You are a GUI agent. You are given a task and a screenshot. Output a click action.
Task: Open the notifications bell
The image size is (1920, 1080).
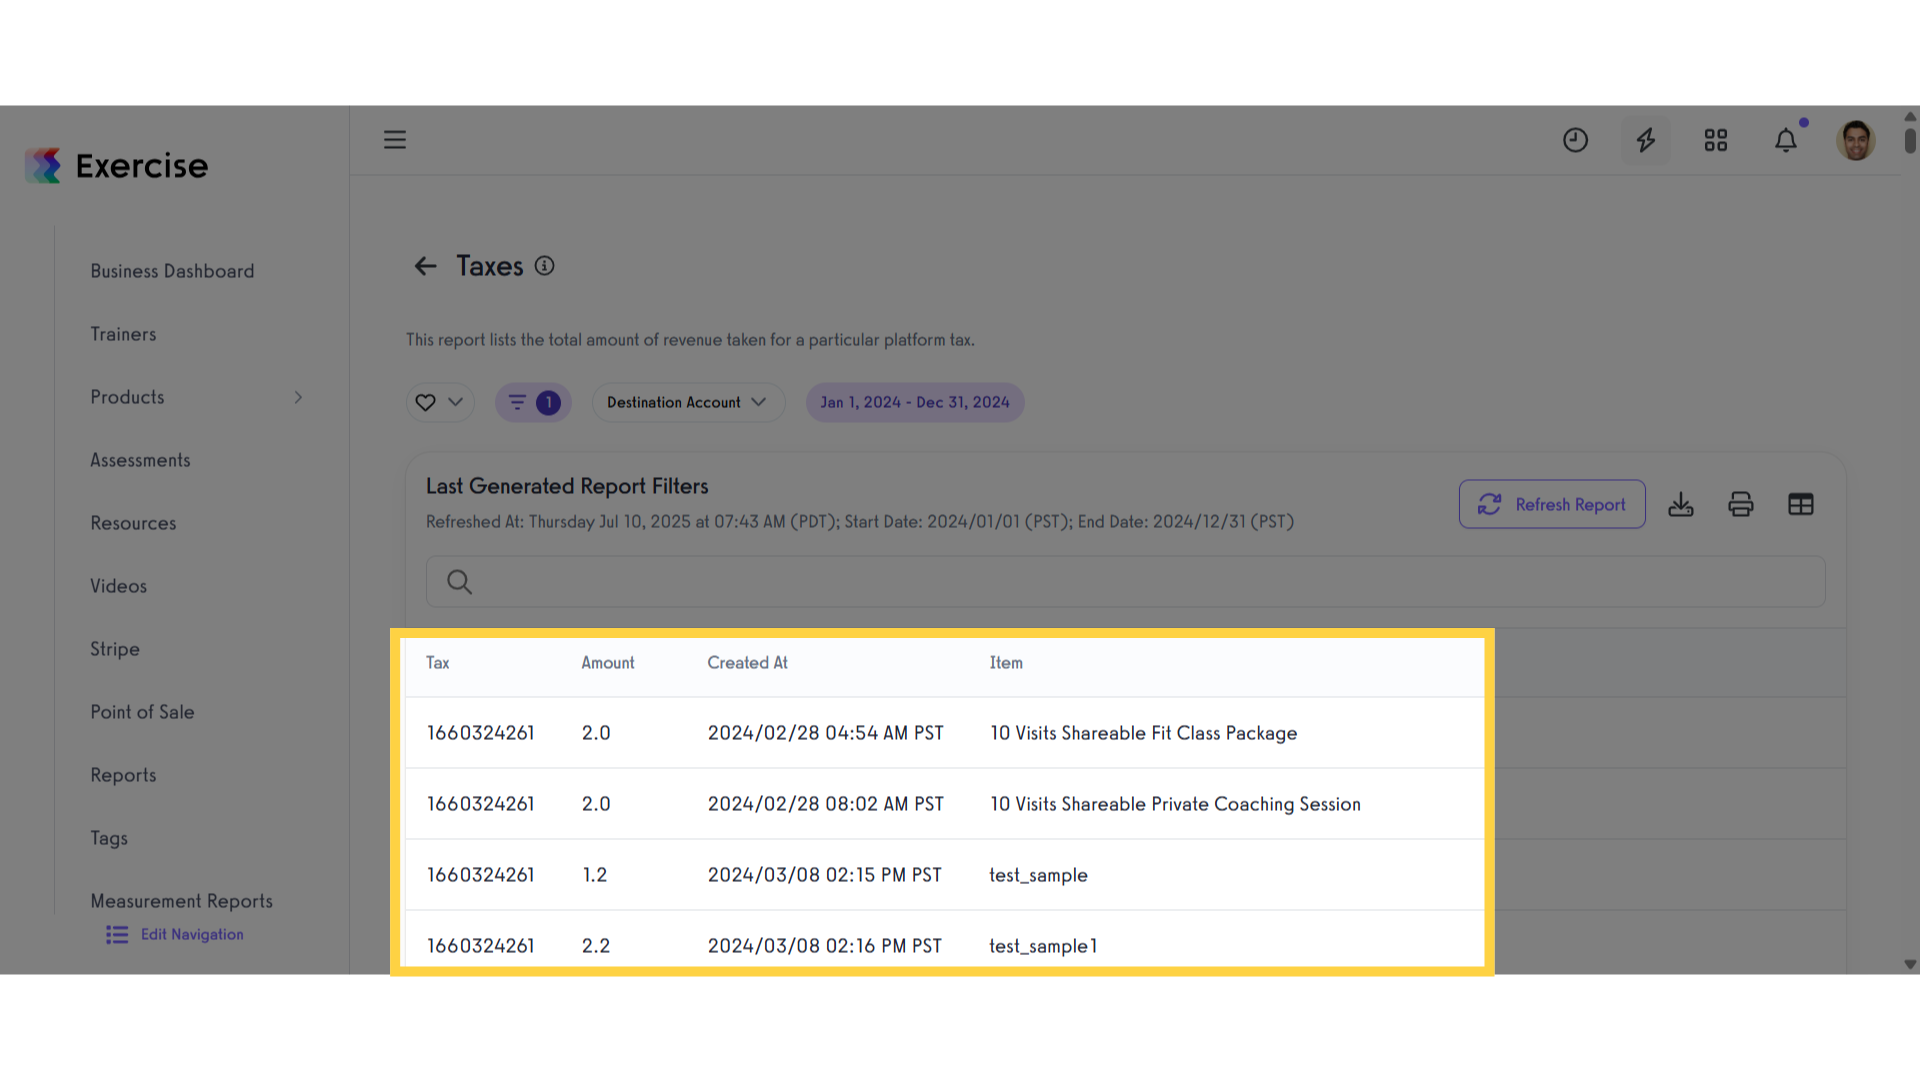[x=1786, y=140]
